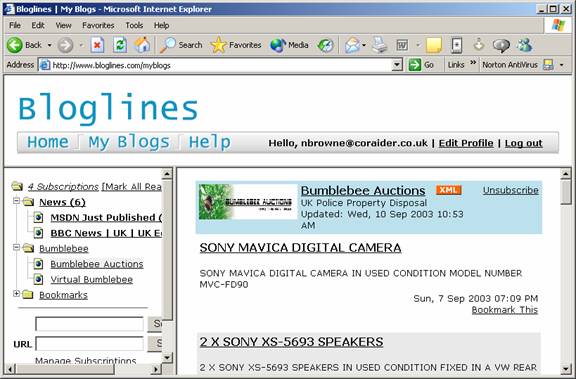The height and width of the screenshot is (379, 576).
Task: Open the Bumblebee Auctions header title link
Action: [x=363, y=191]
